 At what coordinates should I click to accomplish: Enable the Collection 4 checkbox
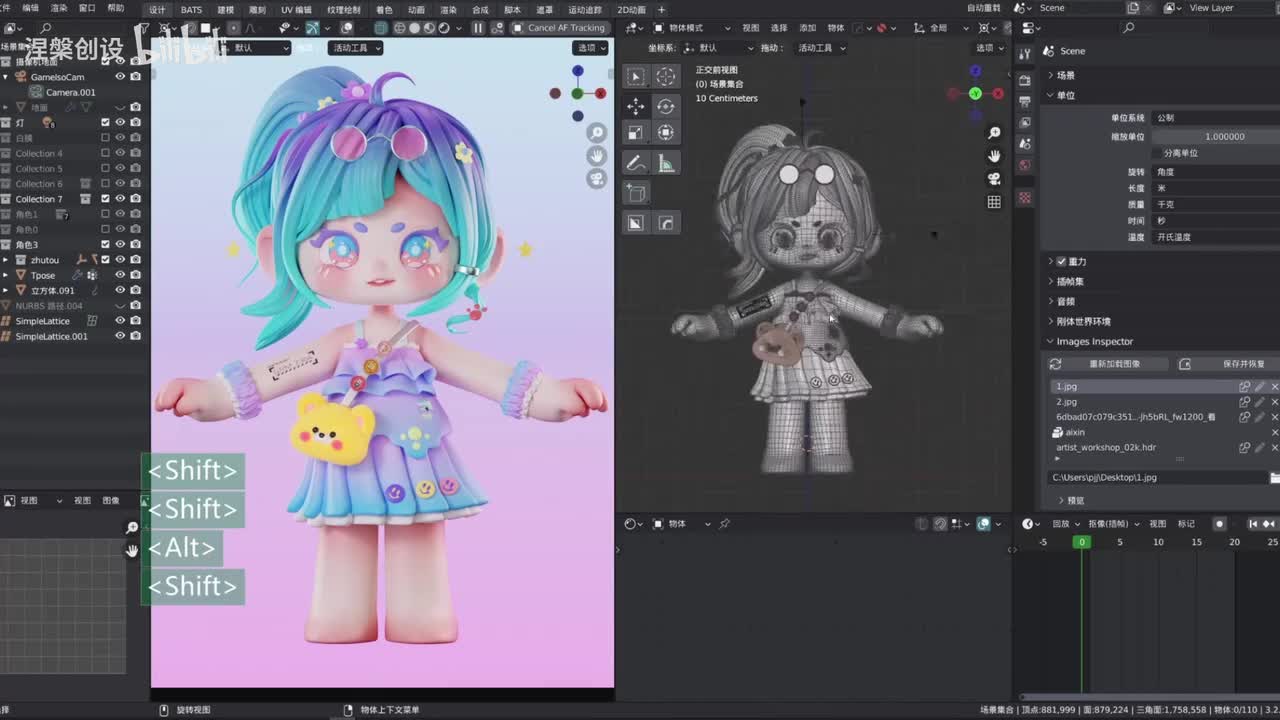tap(105, 153)
